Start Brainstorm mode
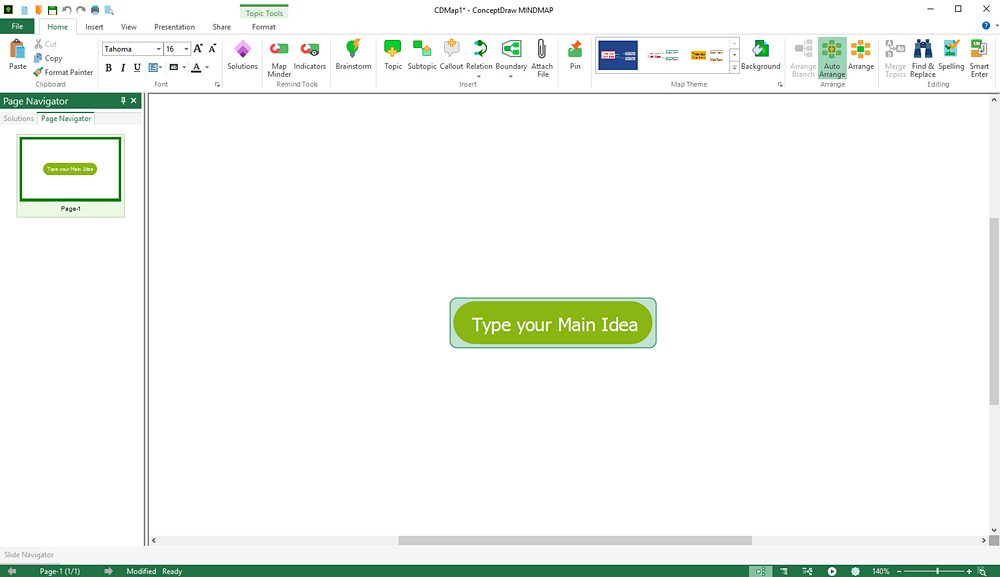 (353, 49)
